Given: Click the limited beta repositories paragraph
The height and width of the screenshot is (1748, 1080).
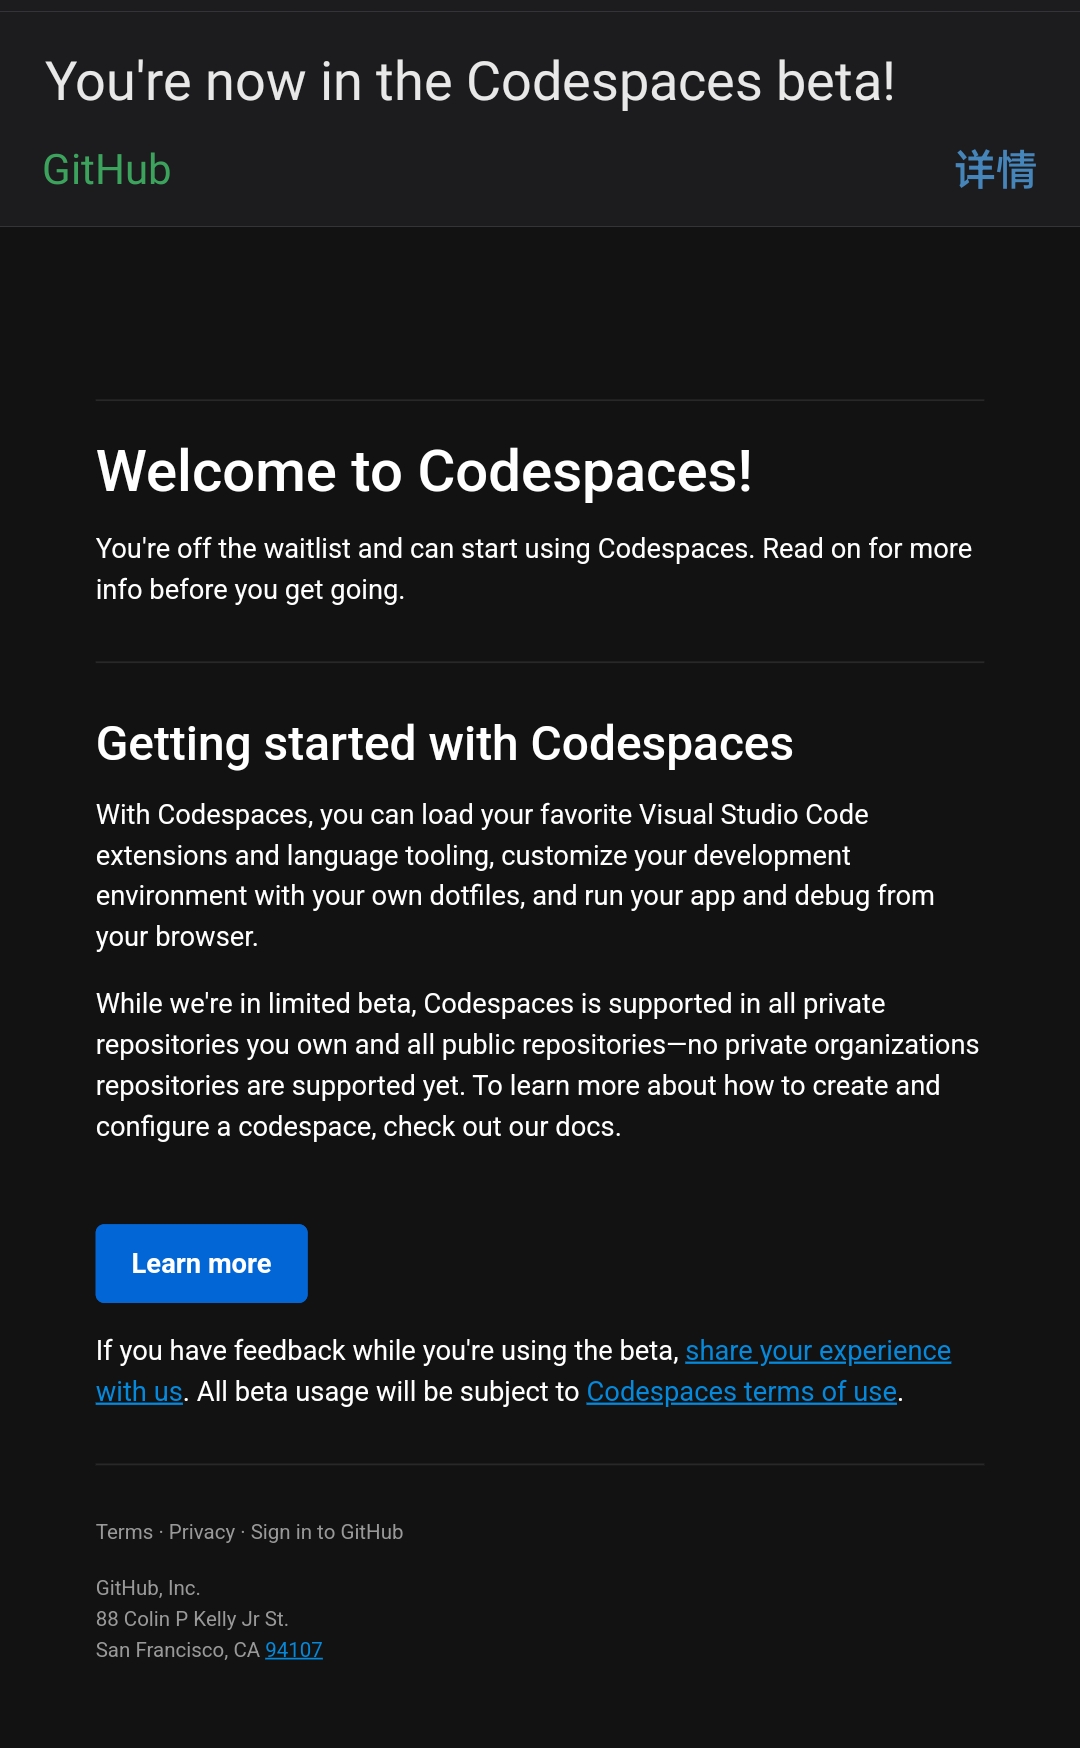Looking at the screenshot, I should 537,1065.
